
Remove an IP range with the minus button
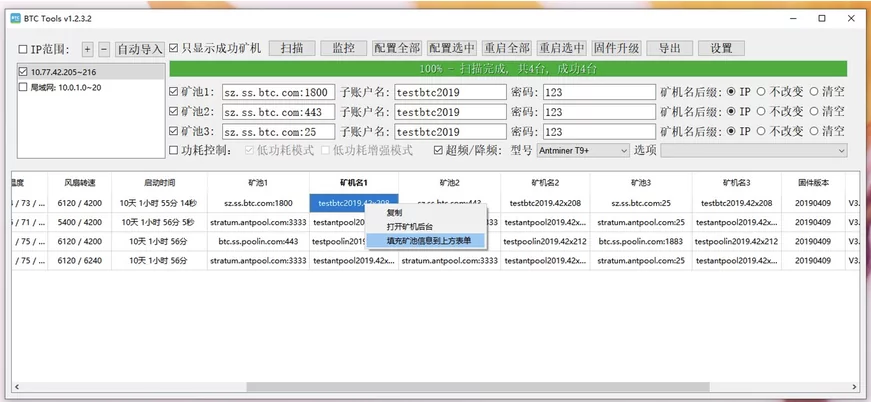point(104,49)
